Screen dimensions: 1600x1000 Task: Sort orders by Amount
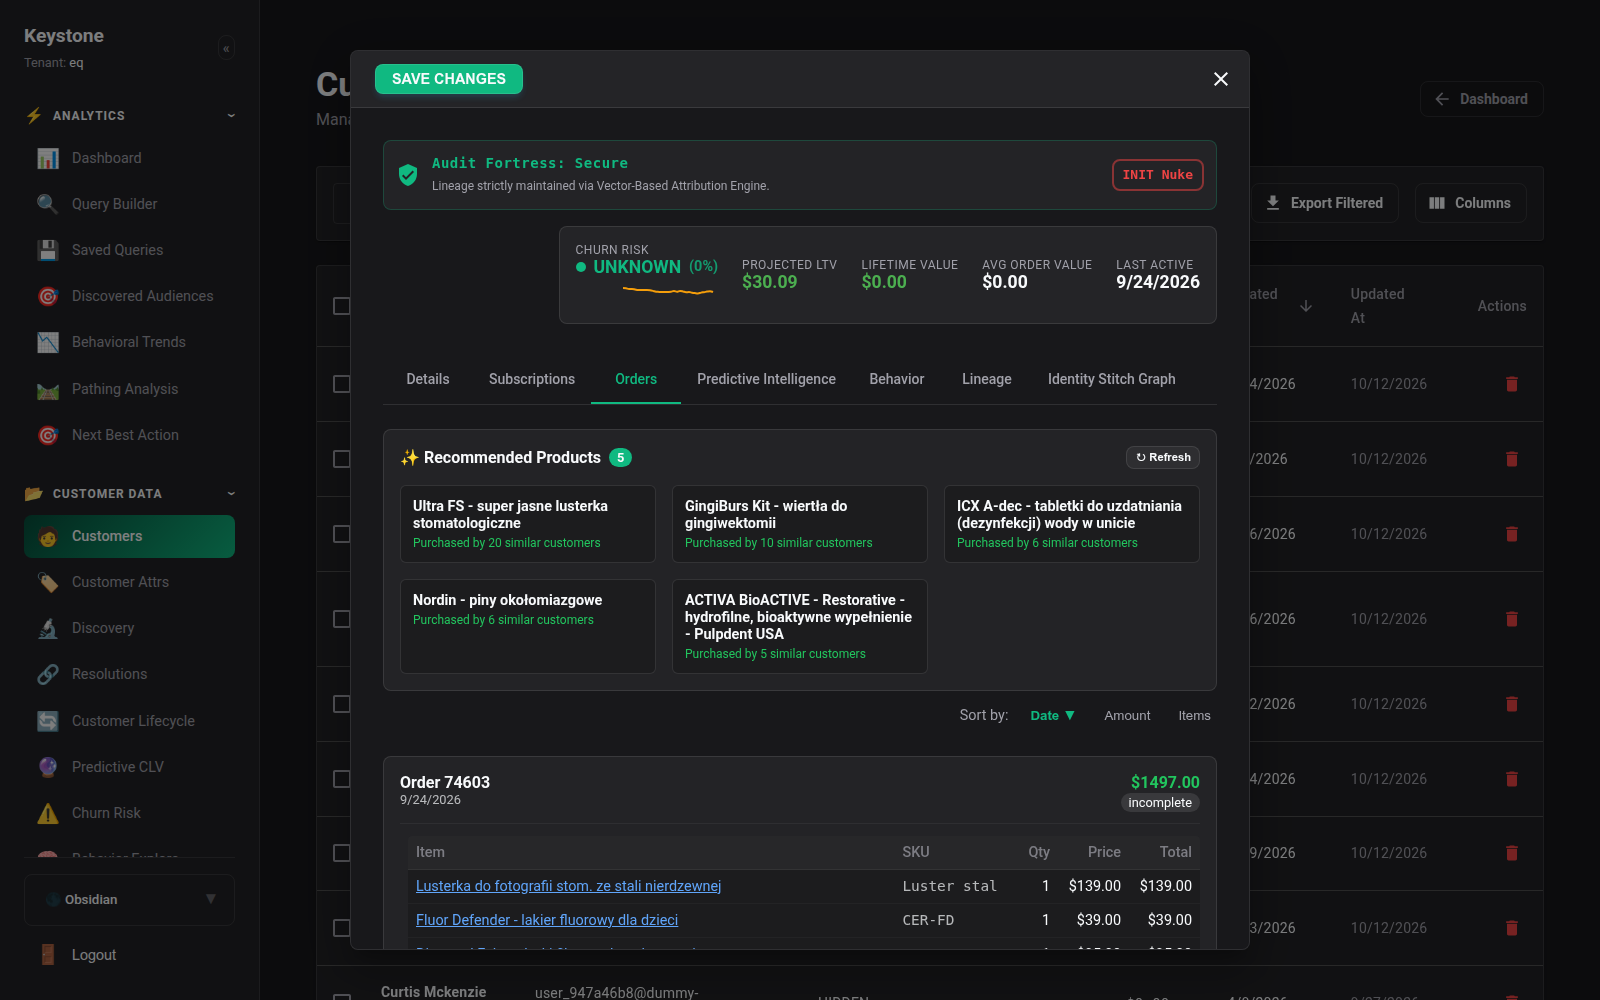1127,716
